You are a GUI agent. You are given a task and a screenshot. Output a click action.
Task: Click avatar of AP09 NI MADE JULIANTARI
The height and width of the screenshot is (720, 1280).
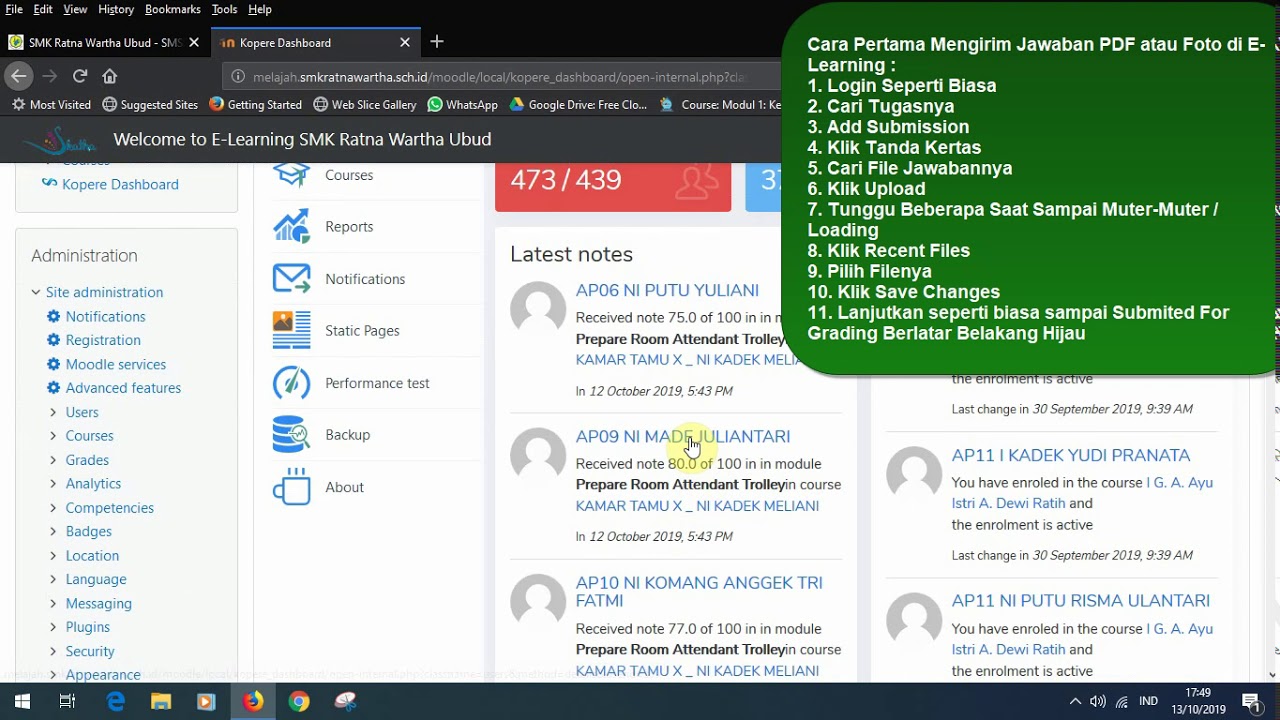538,456
